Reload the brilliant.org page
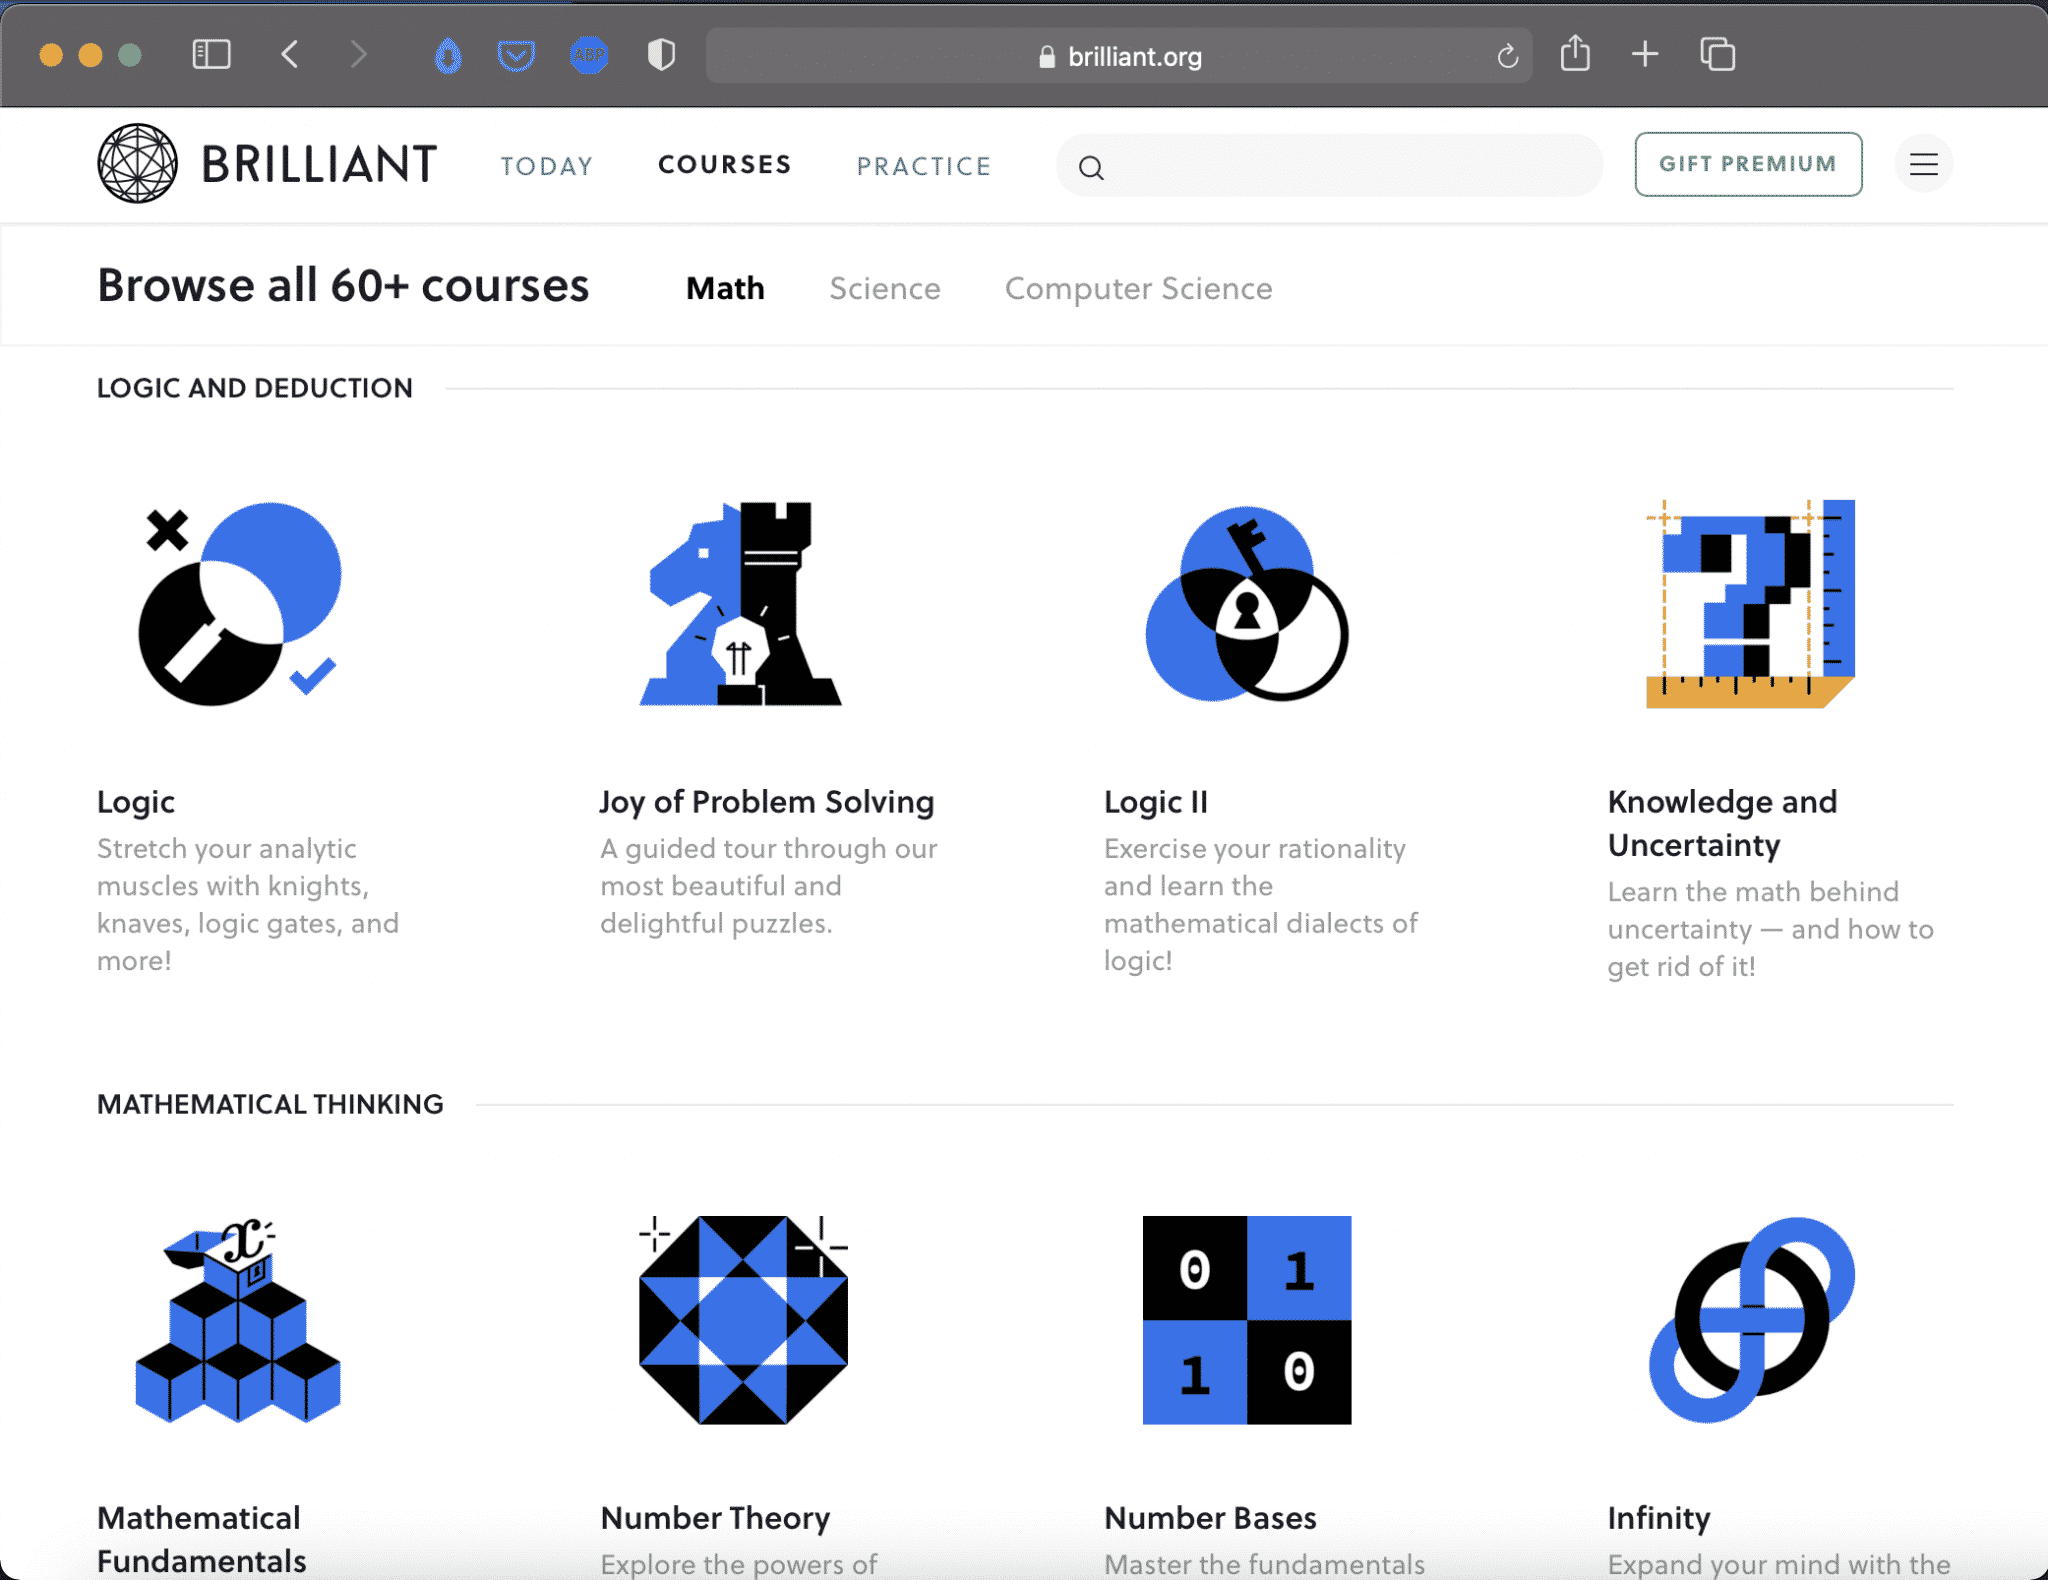This screenshot has height=1580, width=2048. pos(1507,57)
